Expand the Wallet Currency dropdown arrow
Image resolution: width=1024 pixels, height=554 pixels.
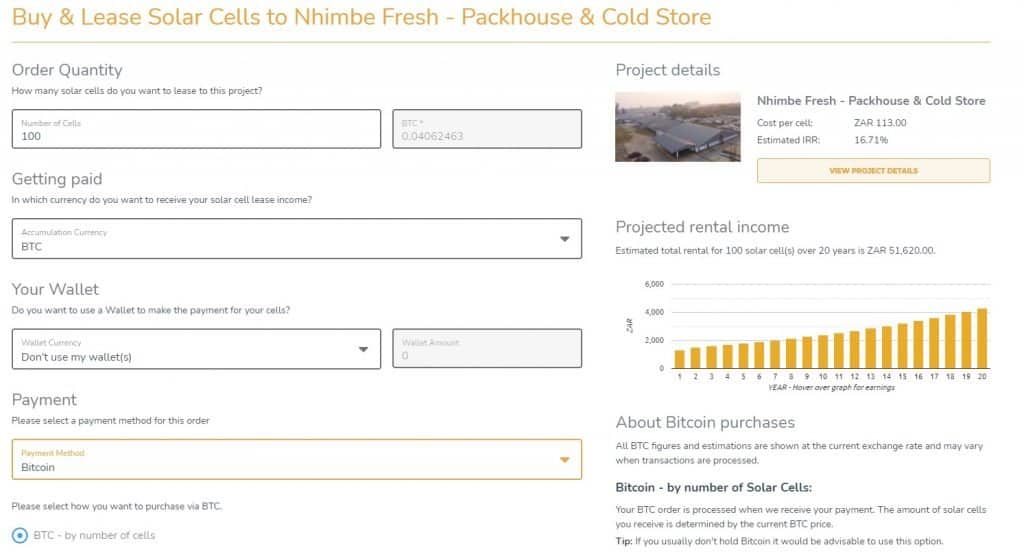coord(363,350)
